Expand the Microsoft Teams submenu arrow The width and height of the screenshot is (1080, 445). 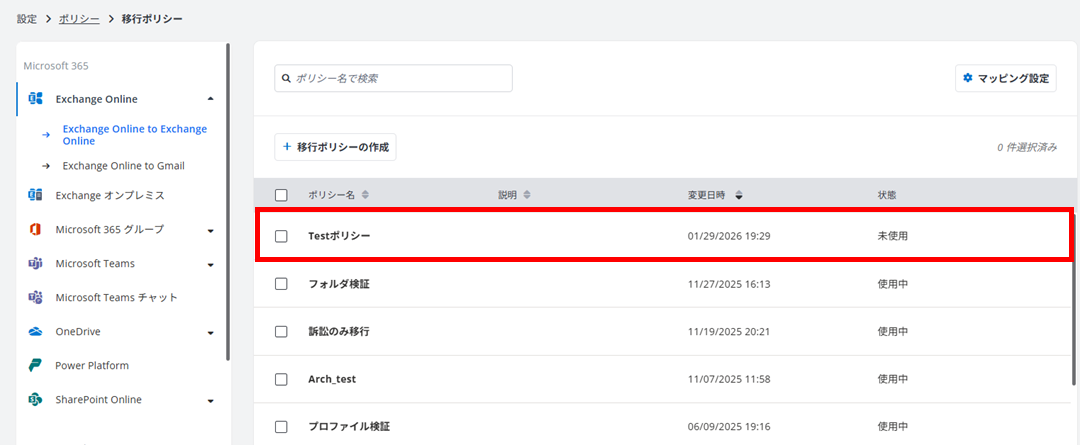(211, 265)
